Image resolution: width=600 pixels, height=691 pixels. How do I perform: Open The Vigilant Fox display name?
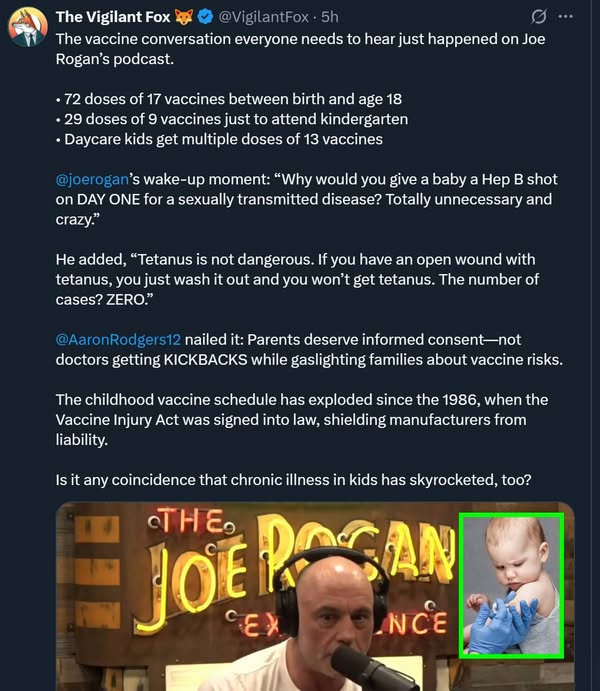pyautogui.click(x=113, y=17)
